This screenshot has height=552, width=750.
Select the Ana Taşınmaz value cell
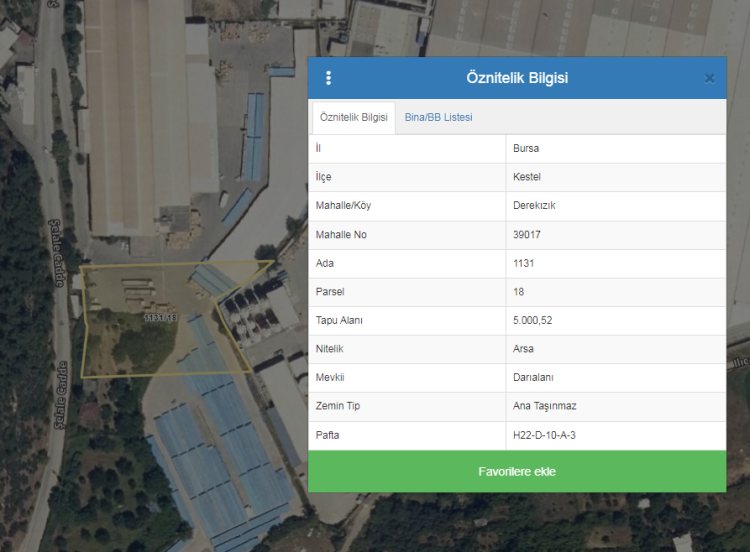point(545,407)
